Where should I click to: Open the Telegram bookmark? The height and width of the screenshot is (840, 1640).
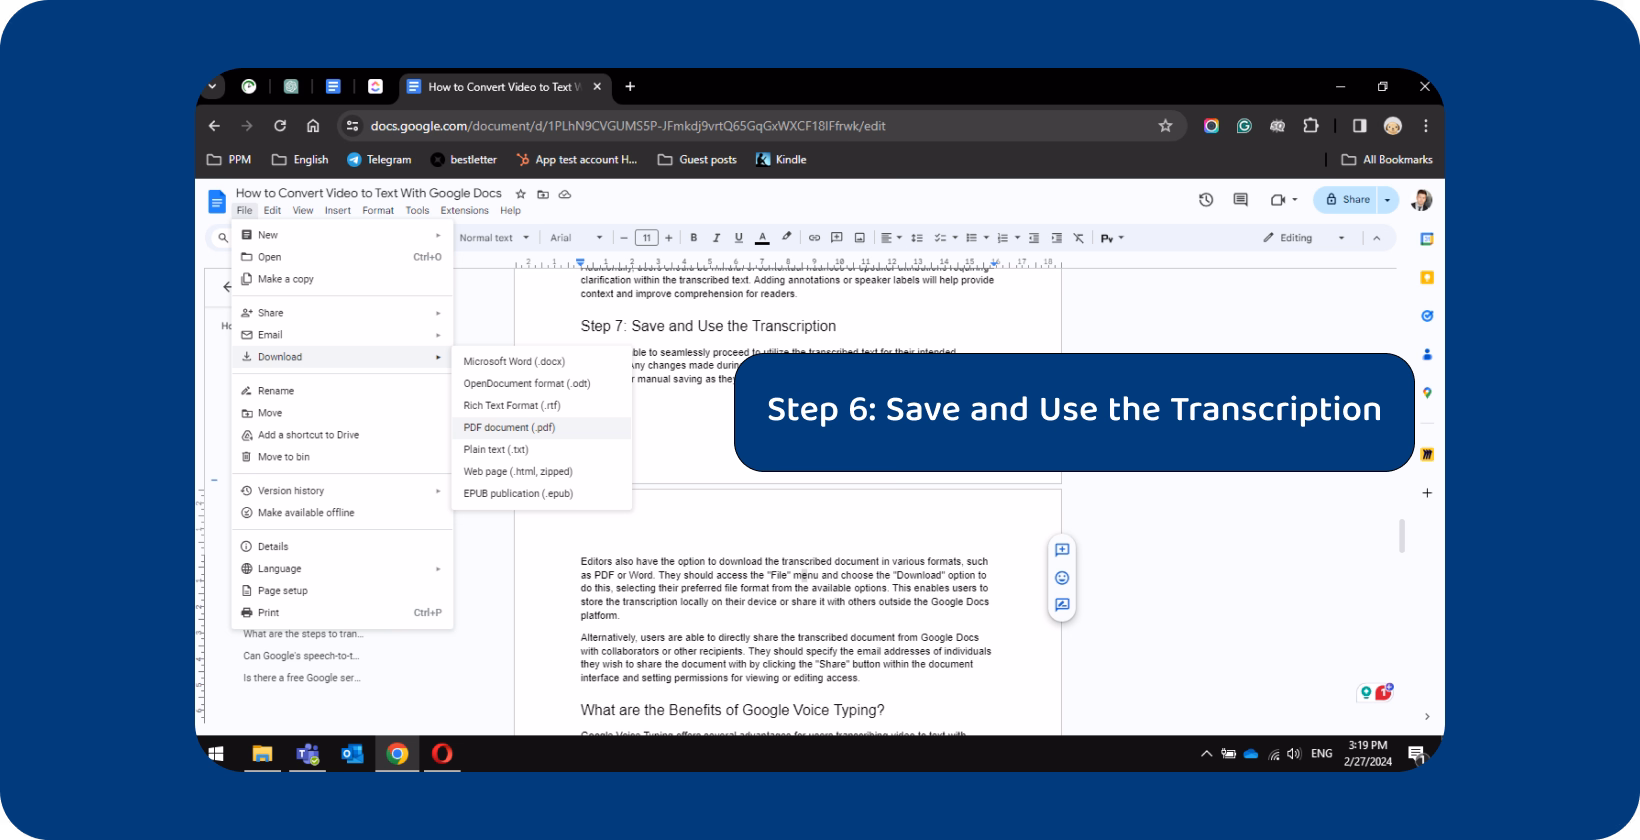pos(379,160)
